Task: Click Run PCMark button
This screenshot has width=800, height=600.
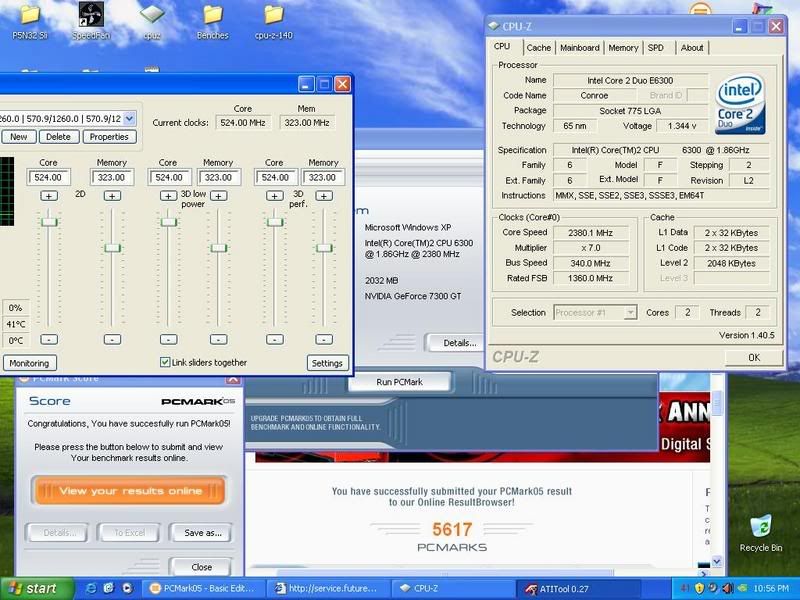Action: tap(399, 382)
